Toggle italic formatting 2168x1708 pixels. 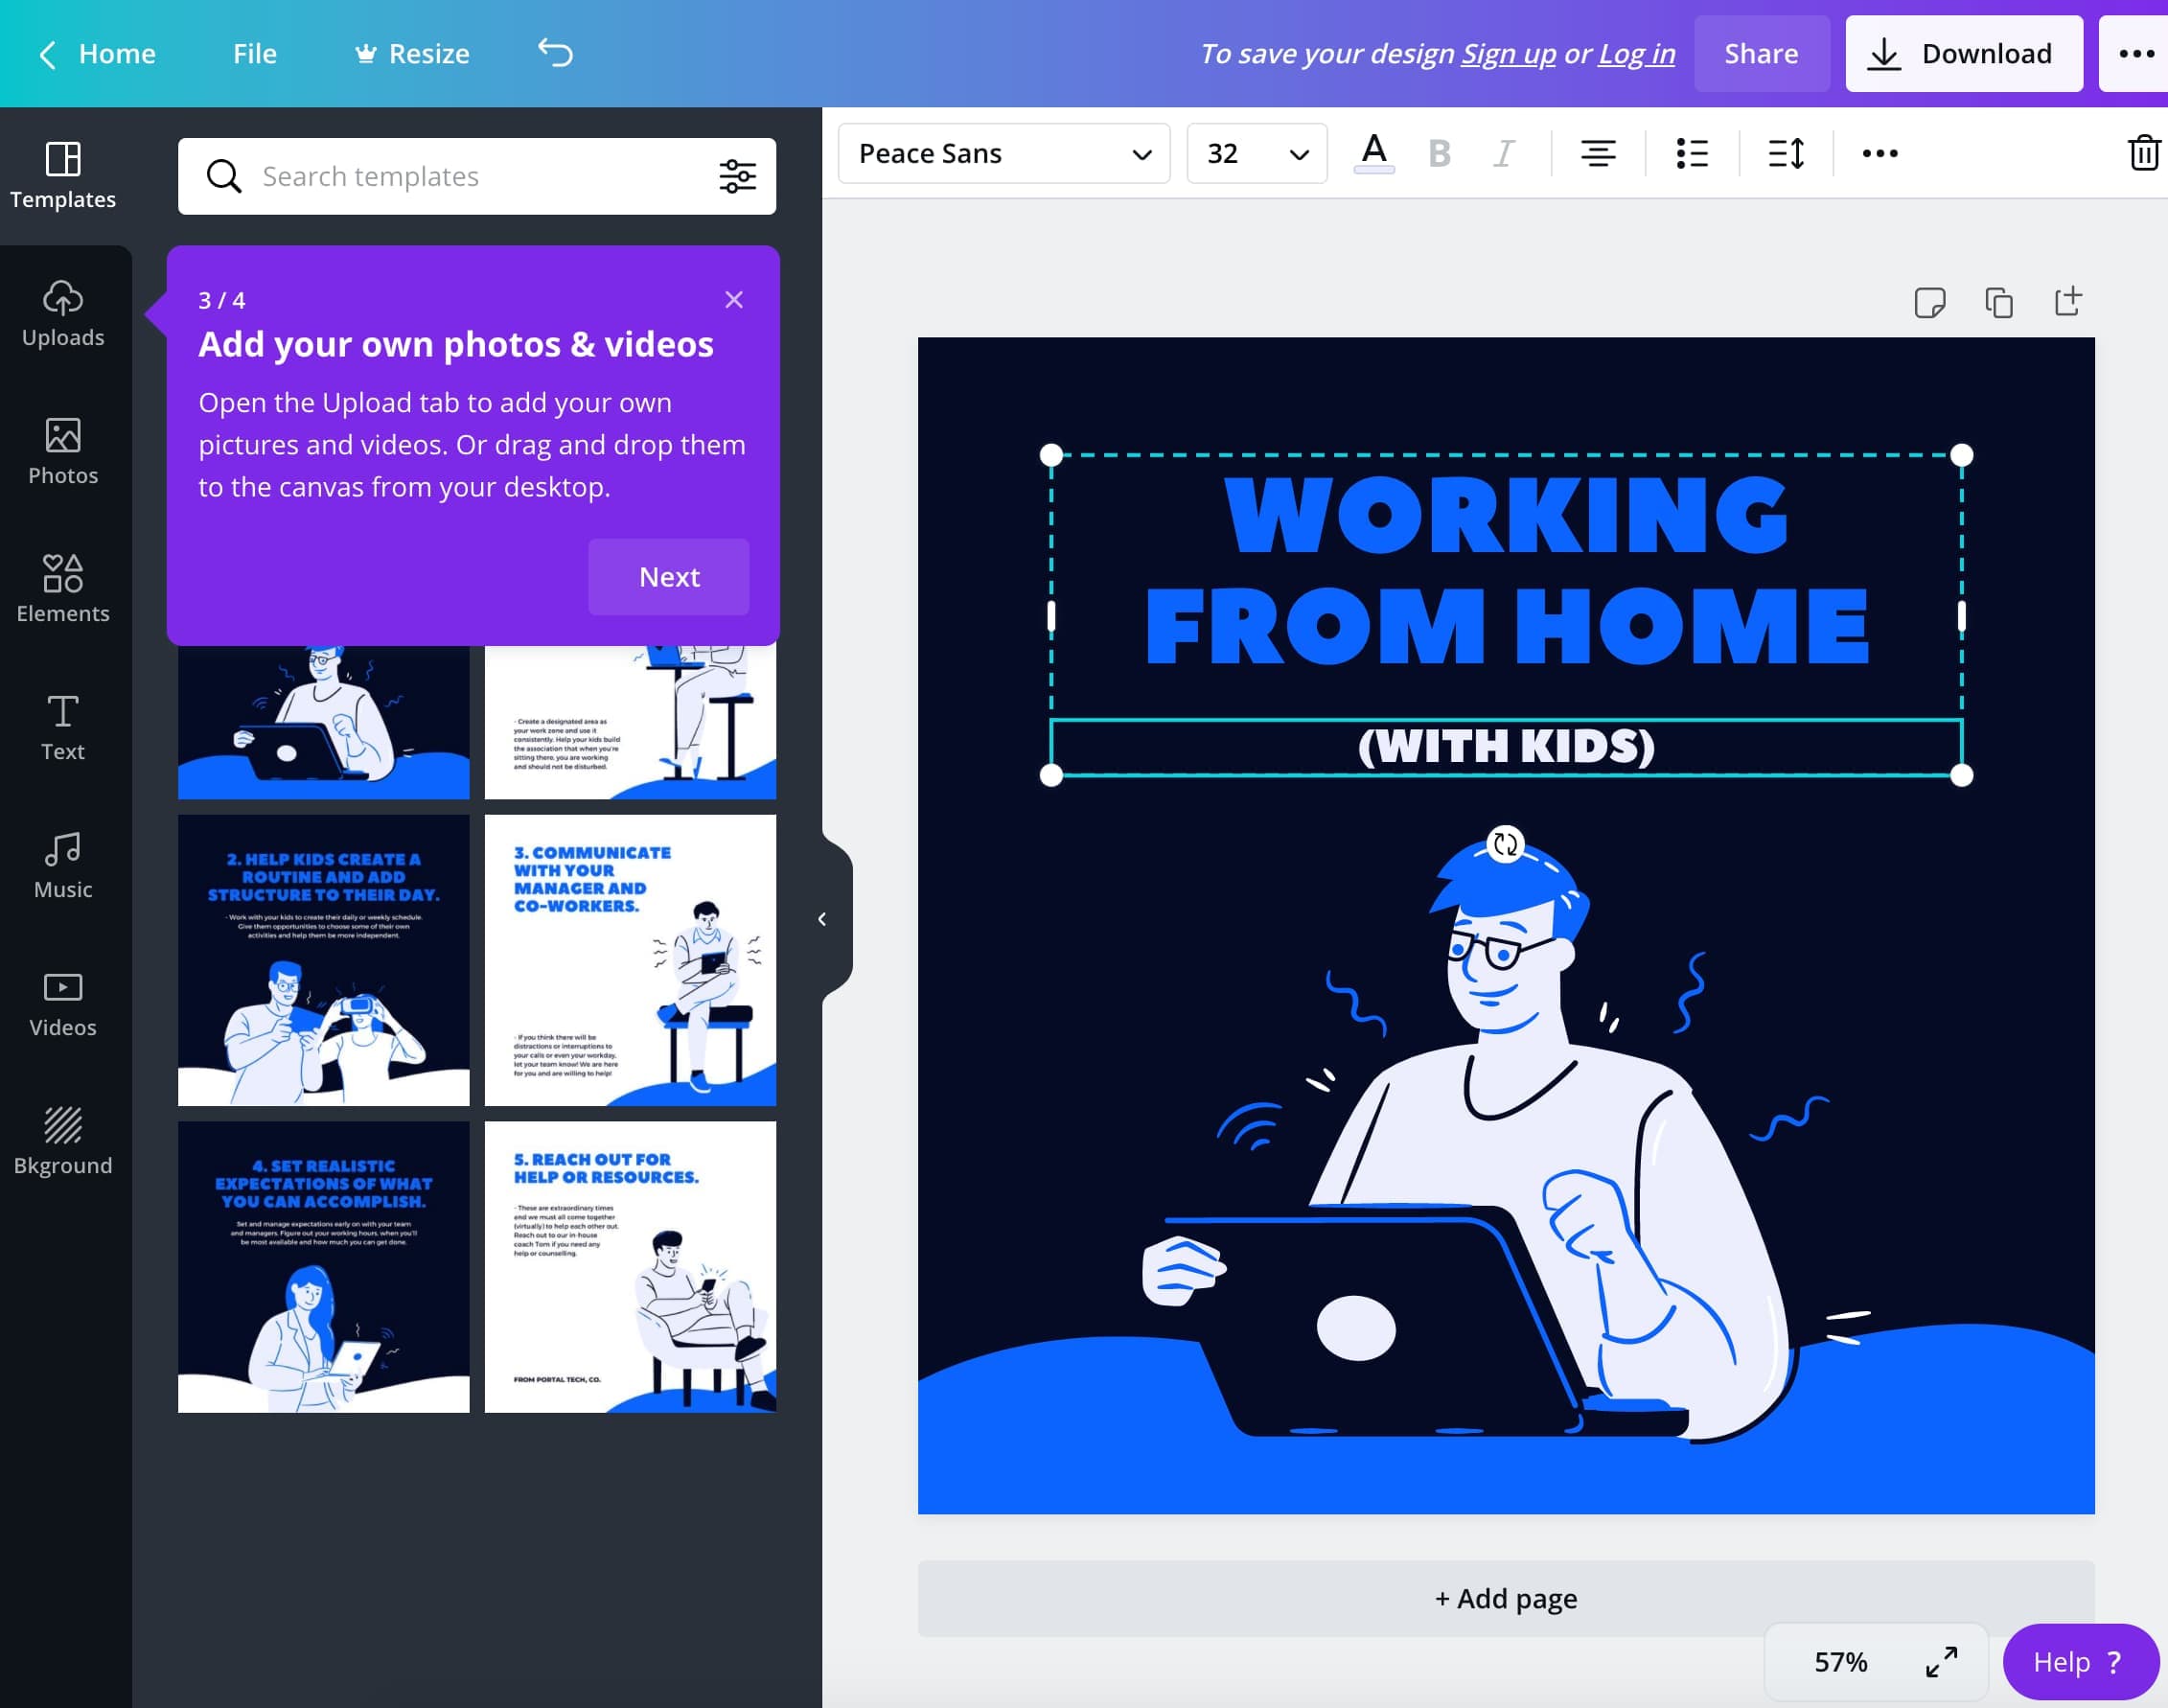click(1503, 153)
